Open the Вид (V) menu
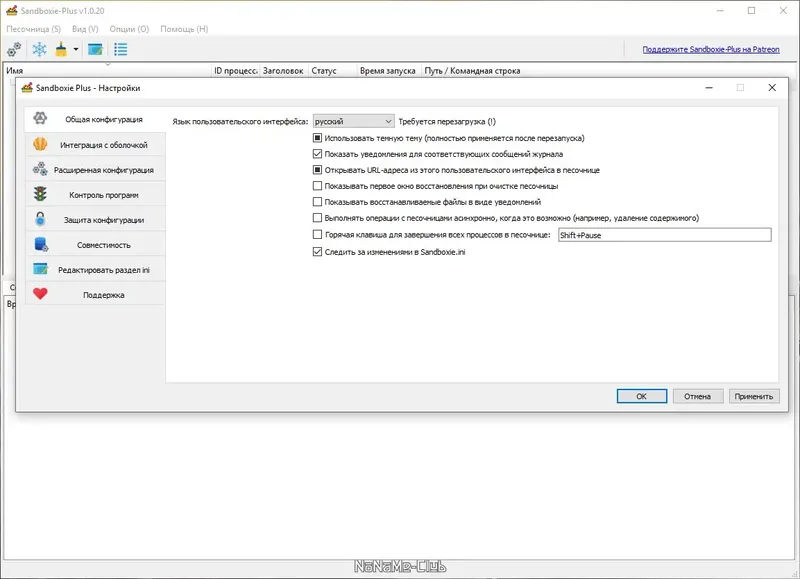Screen dimensions: 800x579 pyautogui.click(x=83, y=29)
